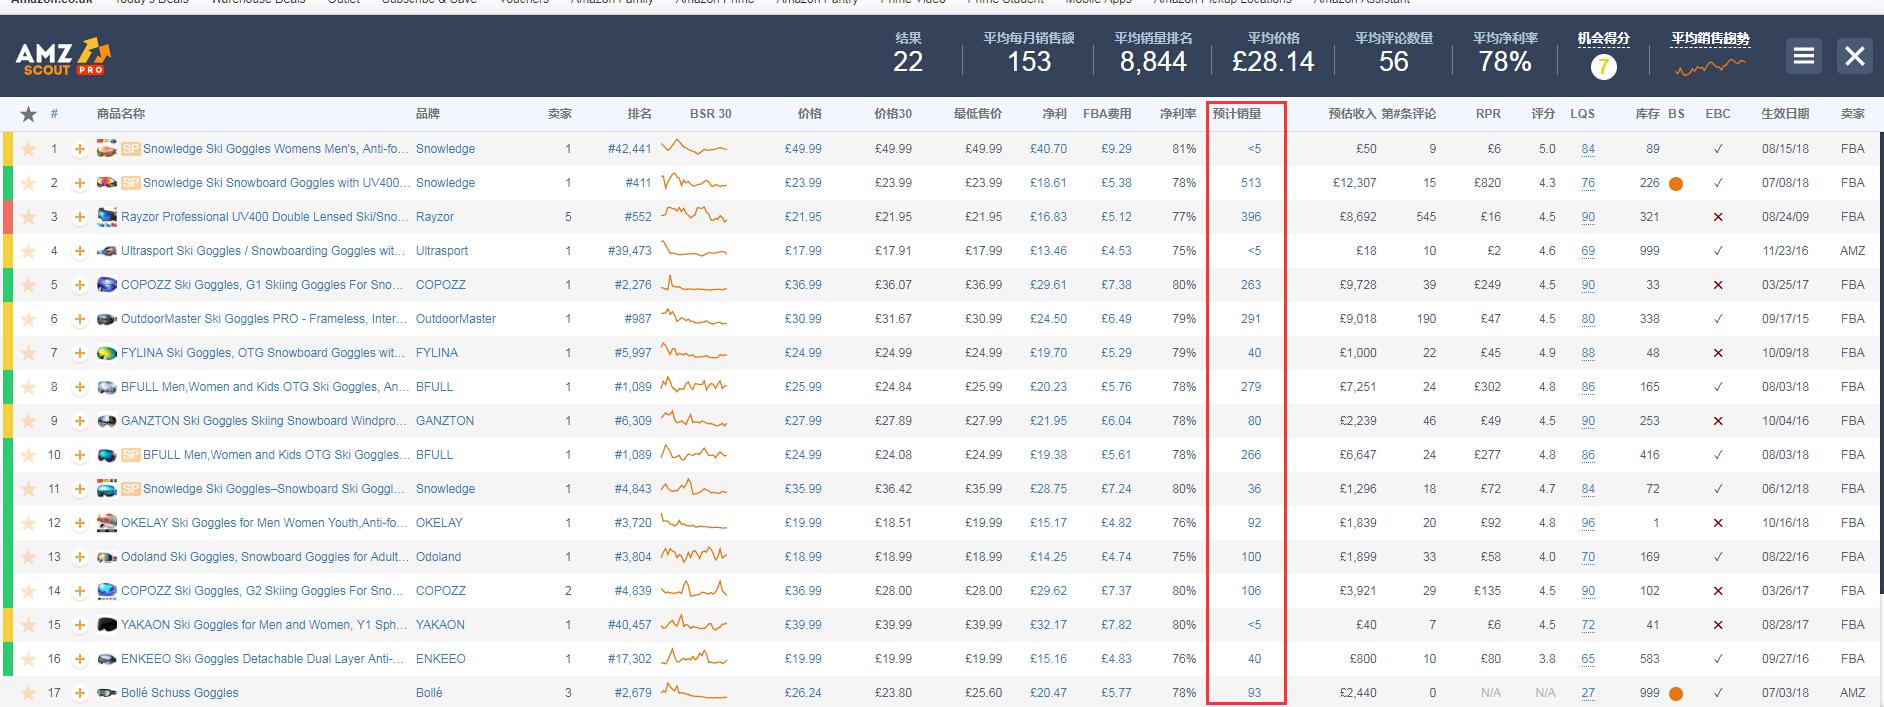The image size is (1884, 707).
Task: Star the Rayzor Professional UV400 row
Action: [x=28, y=217]
